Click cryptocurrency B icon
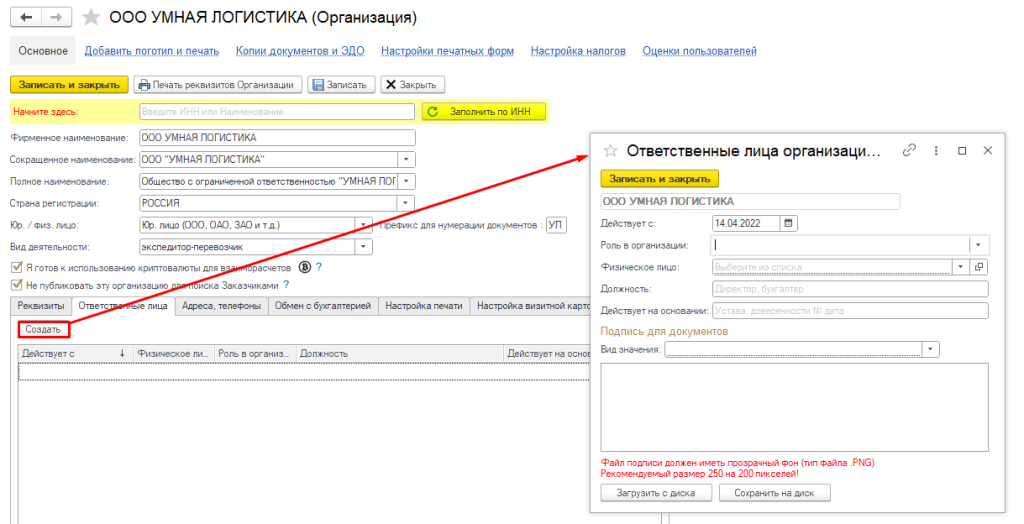Image resolution: width=1024 pixels, height=524 pixels. click(x=304, y=267)
